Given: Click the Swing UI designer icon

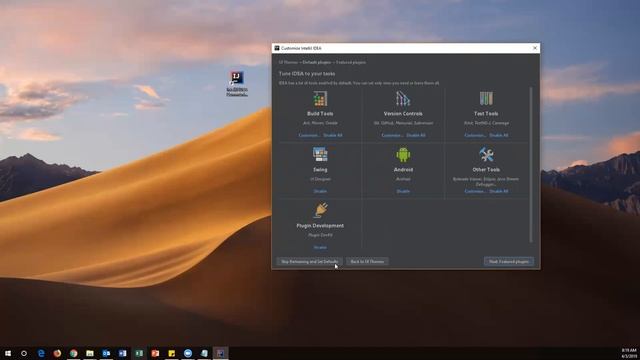Looking at the screenshot, I should coord(320,155).
